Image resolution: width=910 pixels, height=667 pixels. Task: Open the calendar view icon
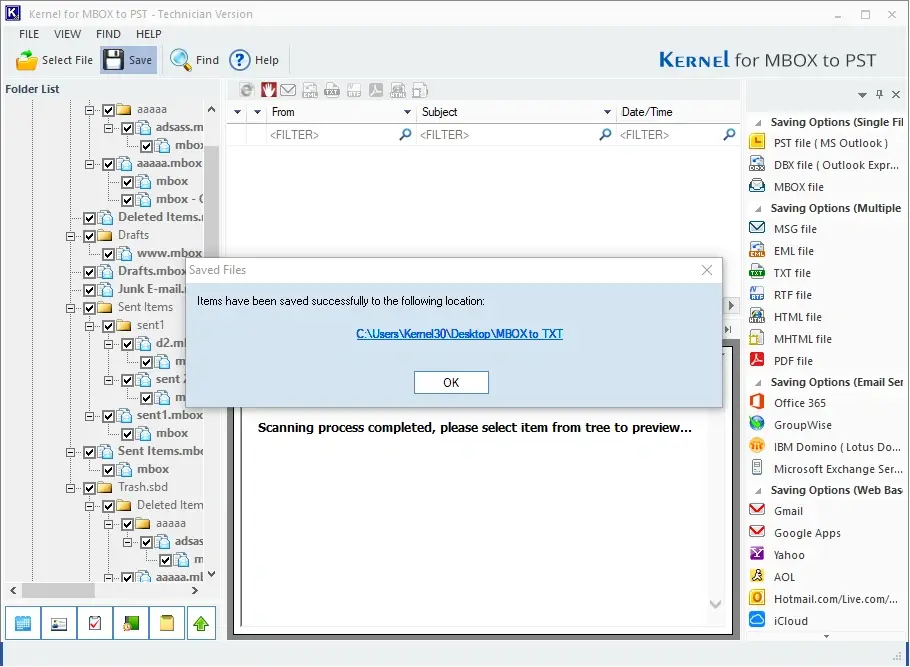pos(23,623)
